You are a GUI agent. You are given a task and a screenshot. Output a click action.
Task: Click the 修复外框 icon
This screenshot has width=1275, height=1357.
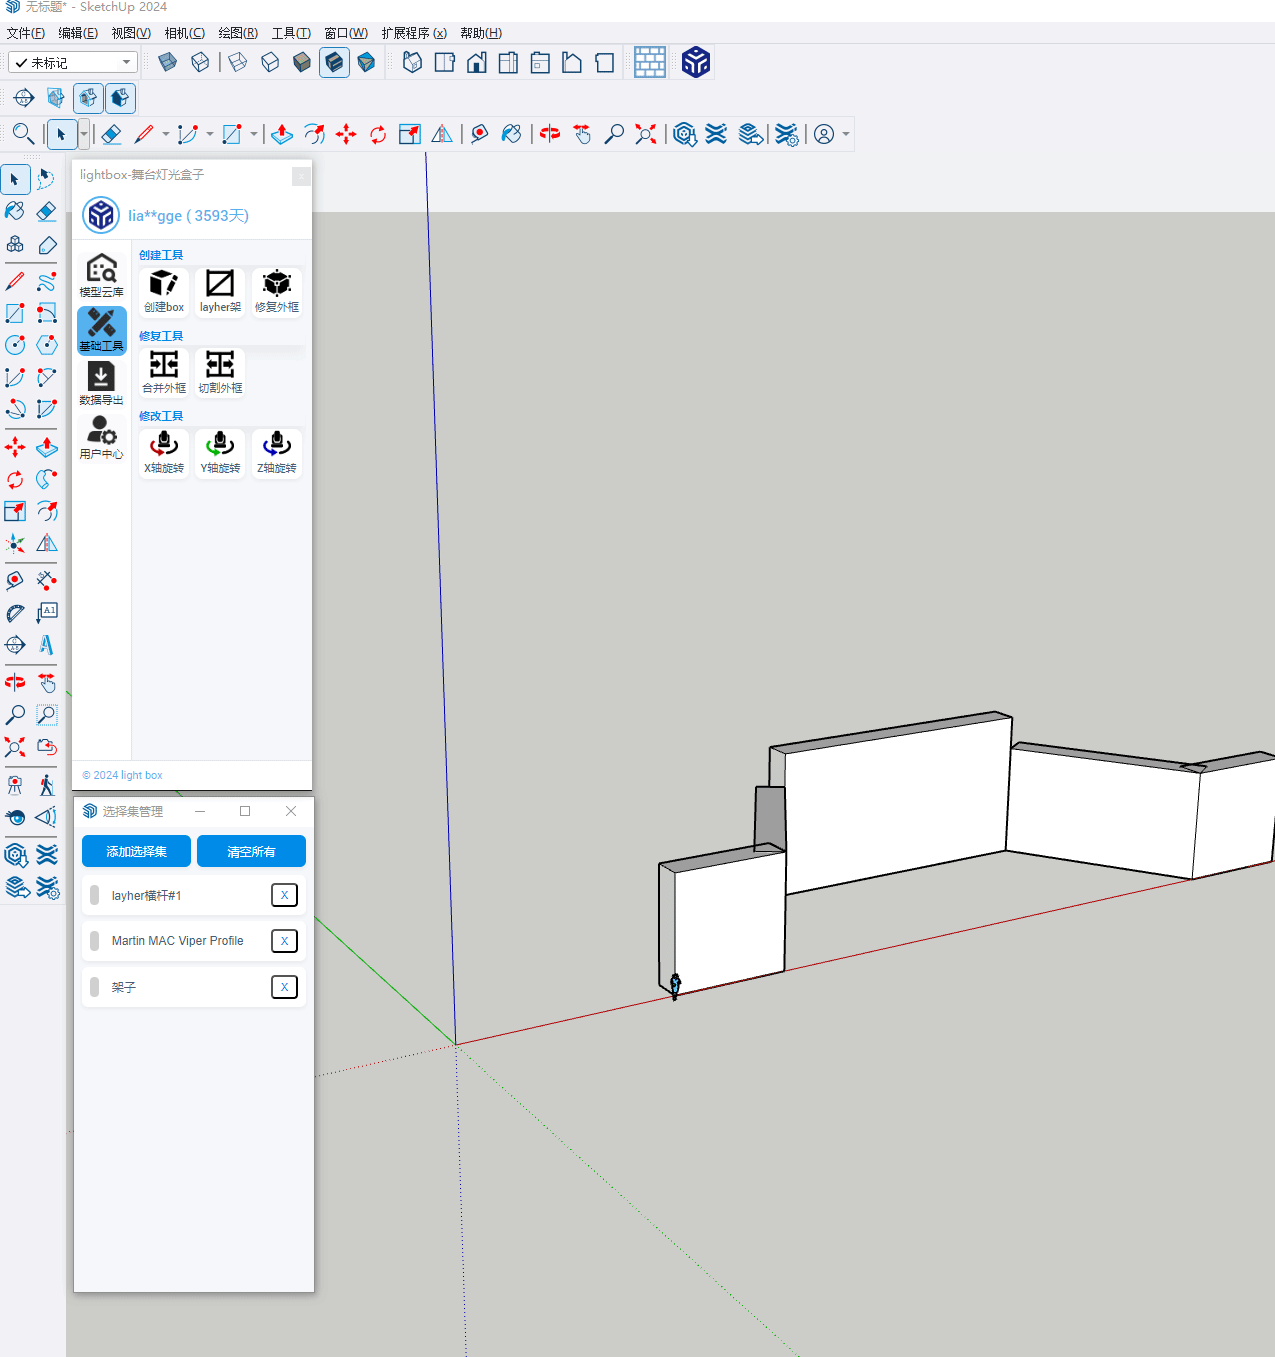(x=277, y=284)
